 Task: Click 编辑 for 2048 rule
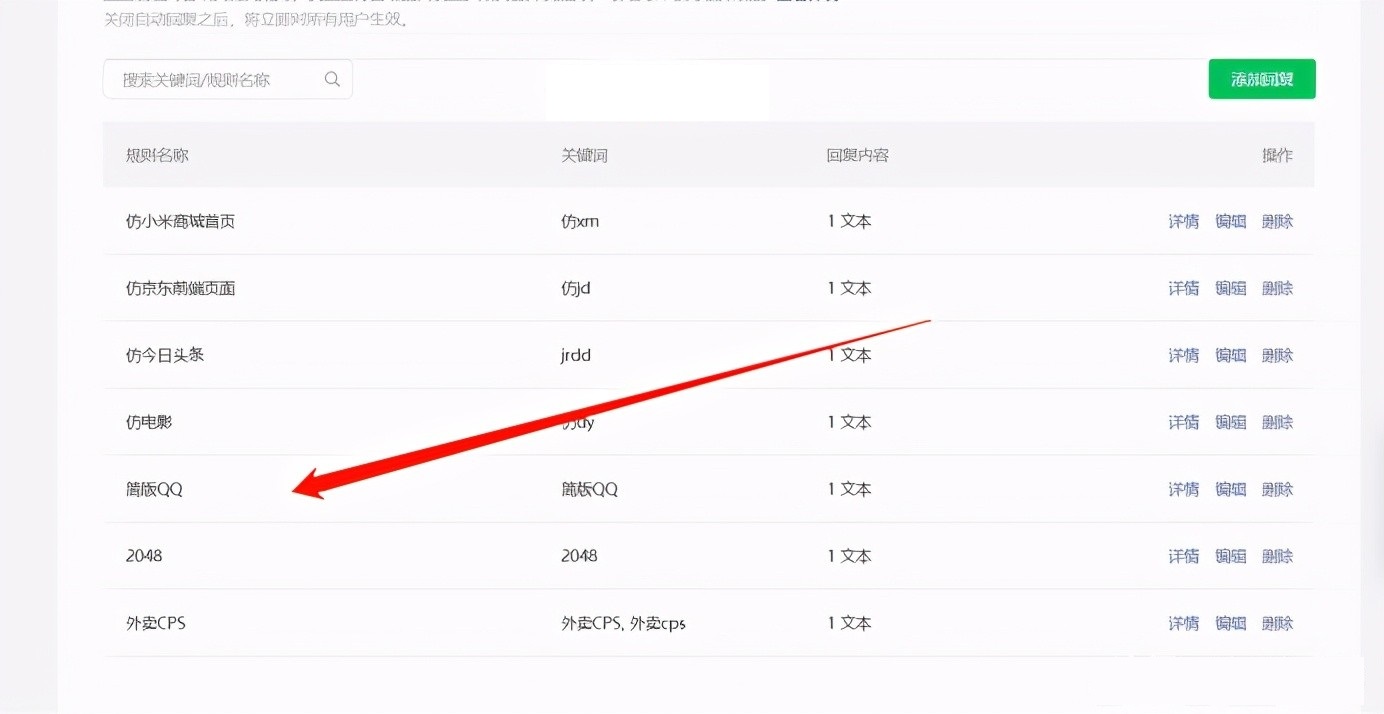coord(1231,557)
